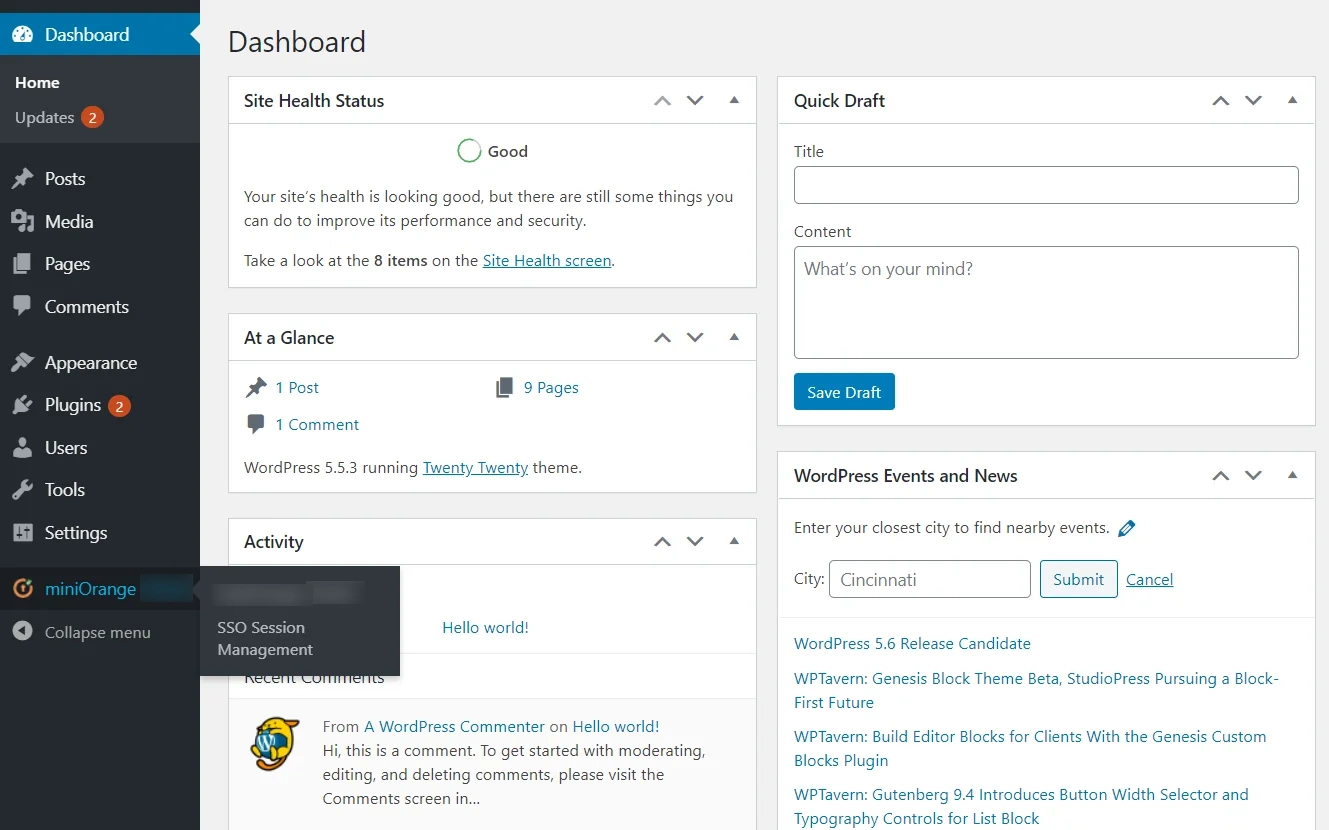The width and height of the screenshot is (1329, 830).
Task: Focus the Quick Draft Title field
Action: pos(1046,185)
